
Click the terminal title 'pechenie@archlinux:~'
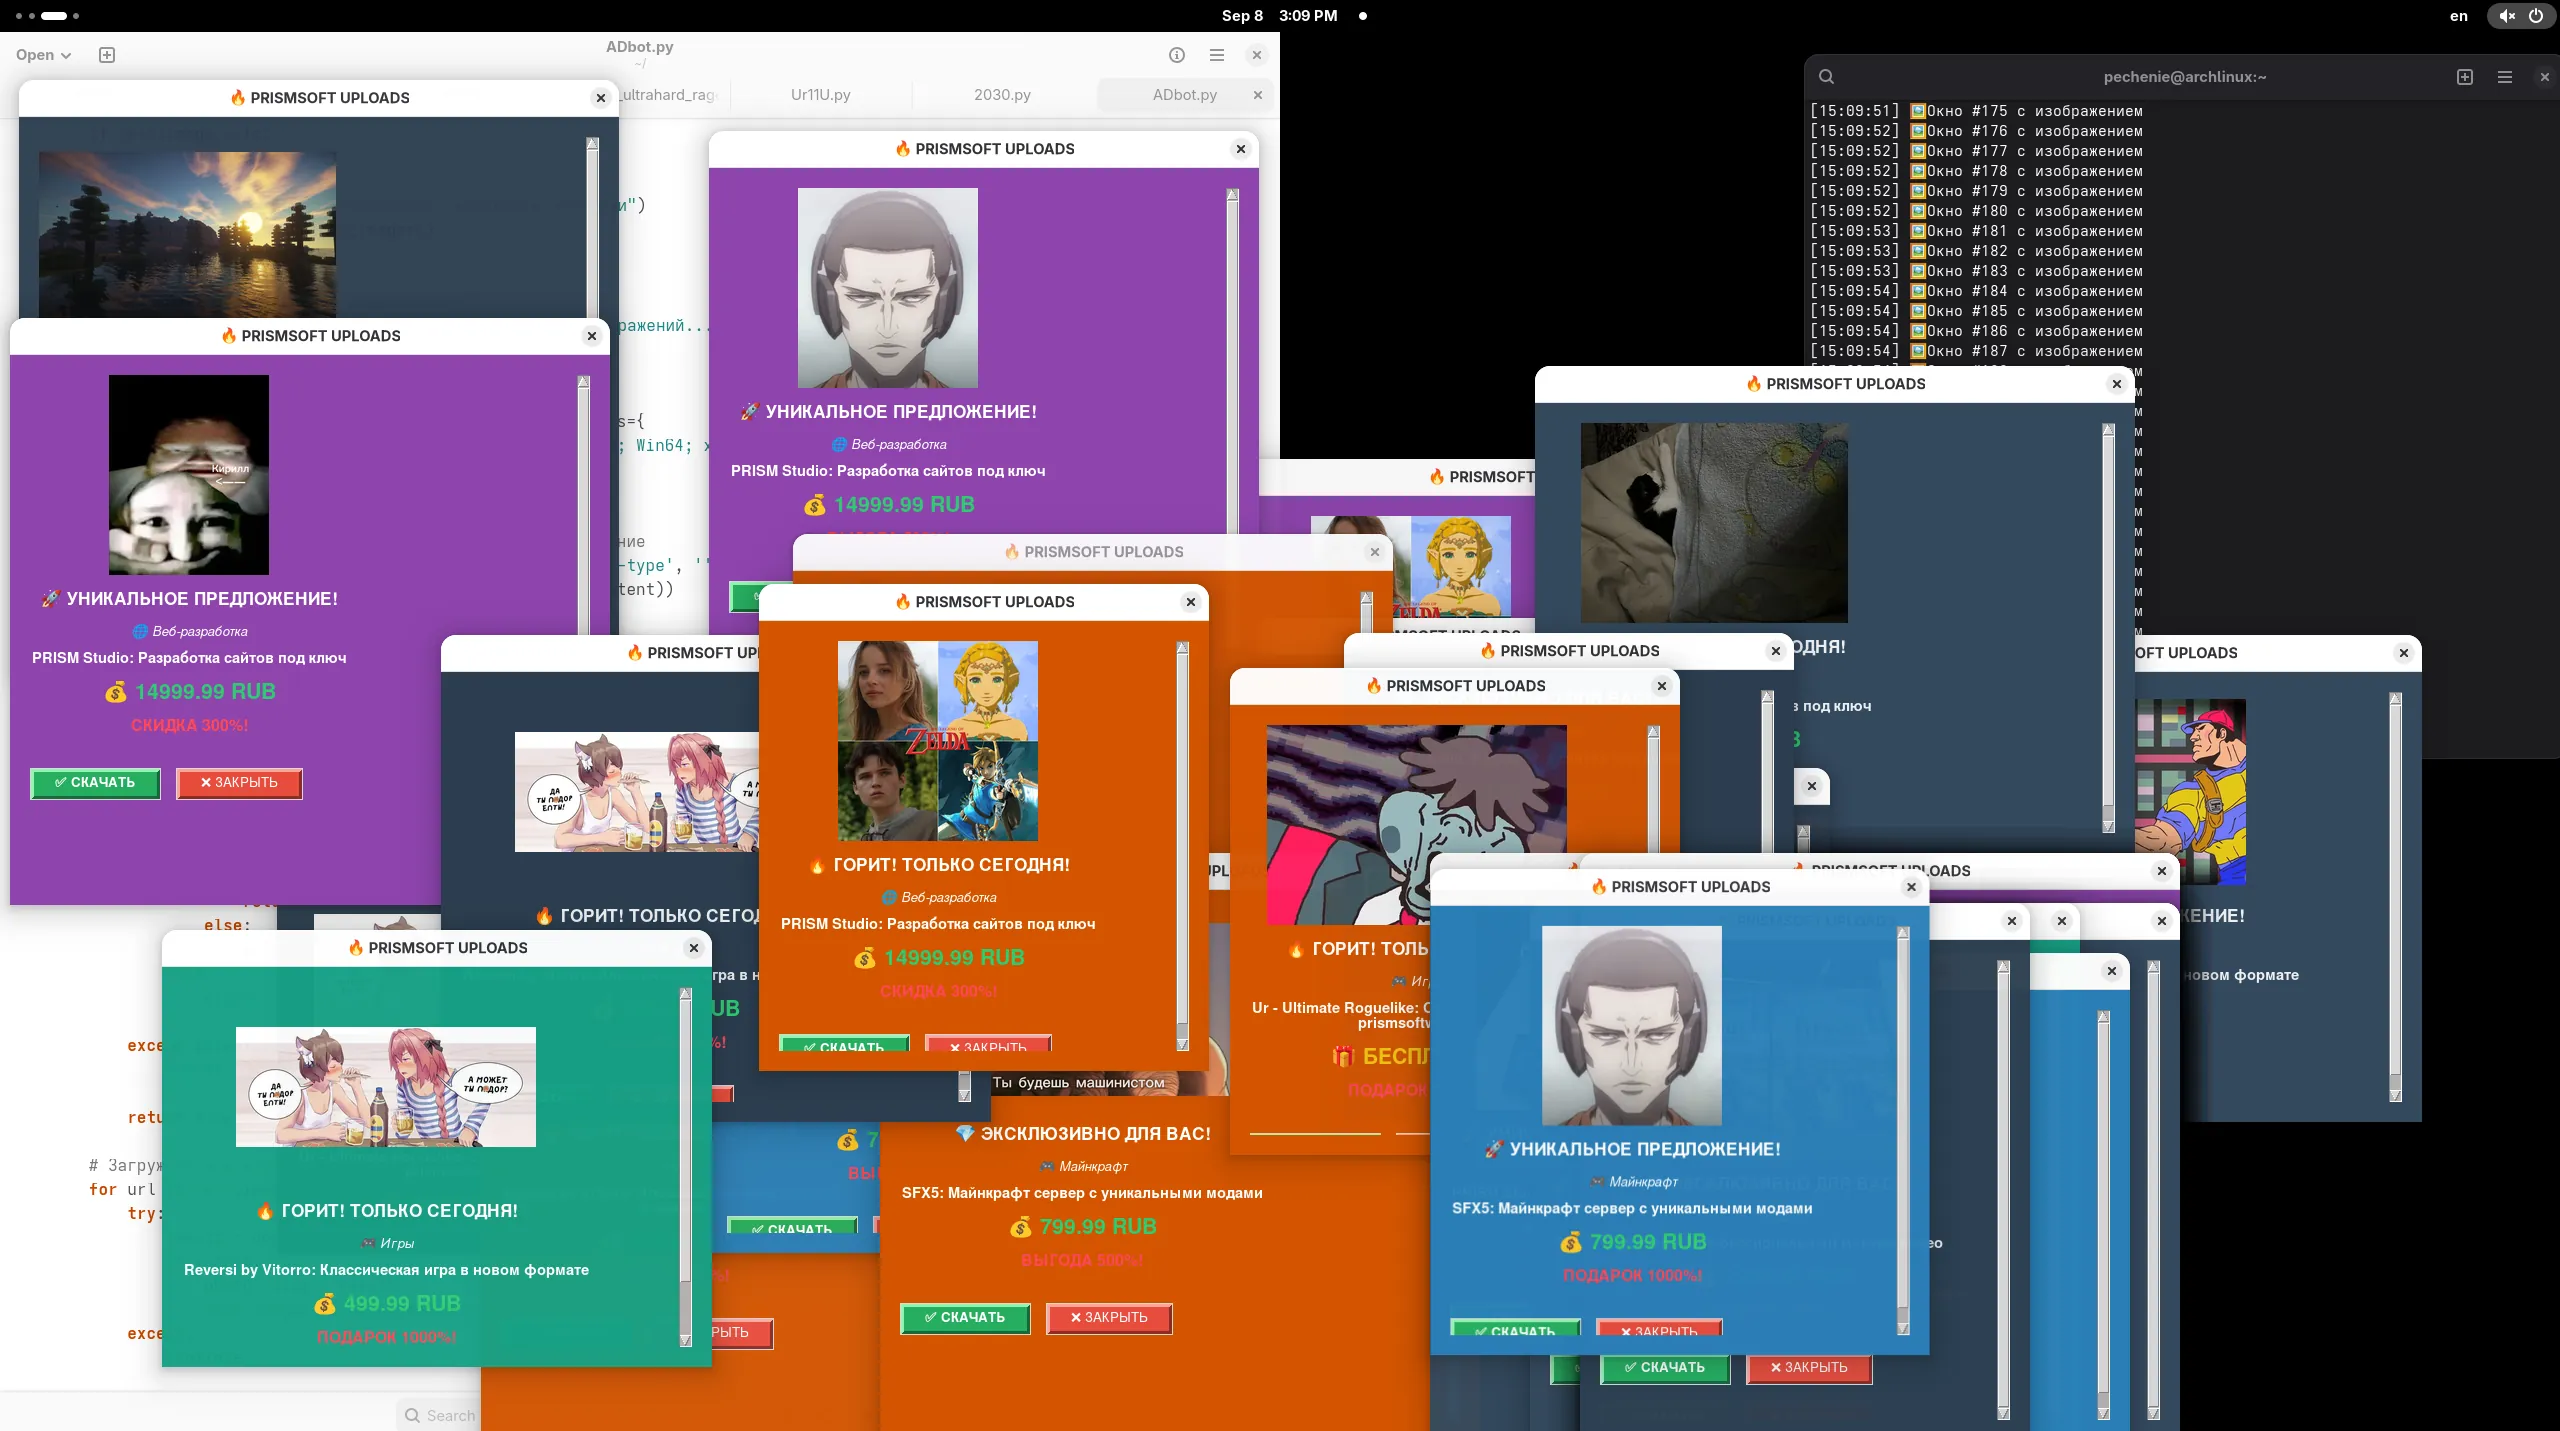coord(2185,77)
